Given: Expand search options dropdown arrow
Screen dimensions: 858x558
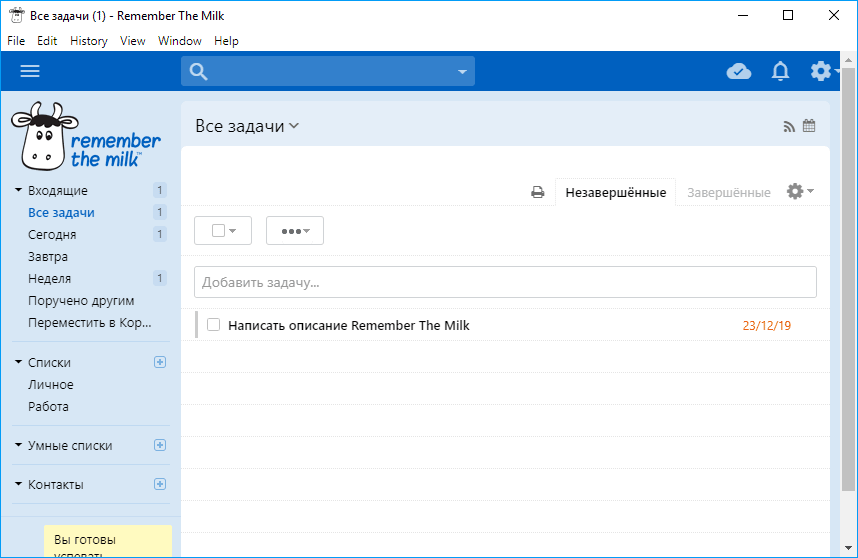Looking at the screenshot, I should click(x=462, y=72).
